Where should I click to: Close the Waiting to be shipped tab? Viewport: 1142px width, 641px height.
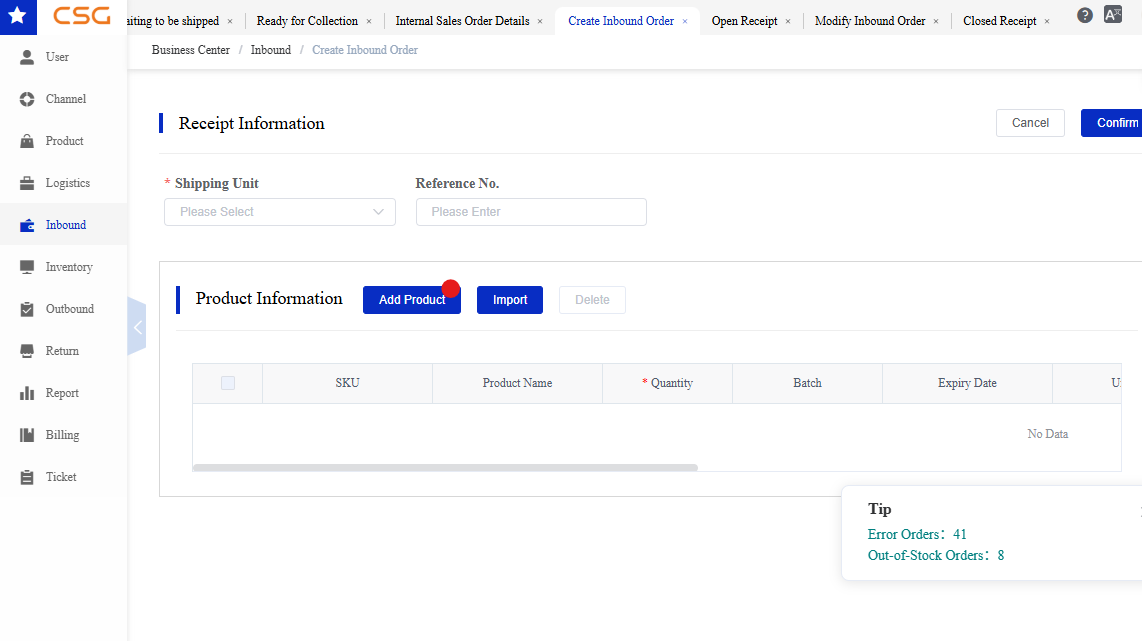(x=230, y=22)
